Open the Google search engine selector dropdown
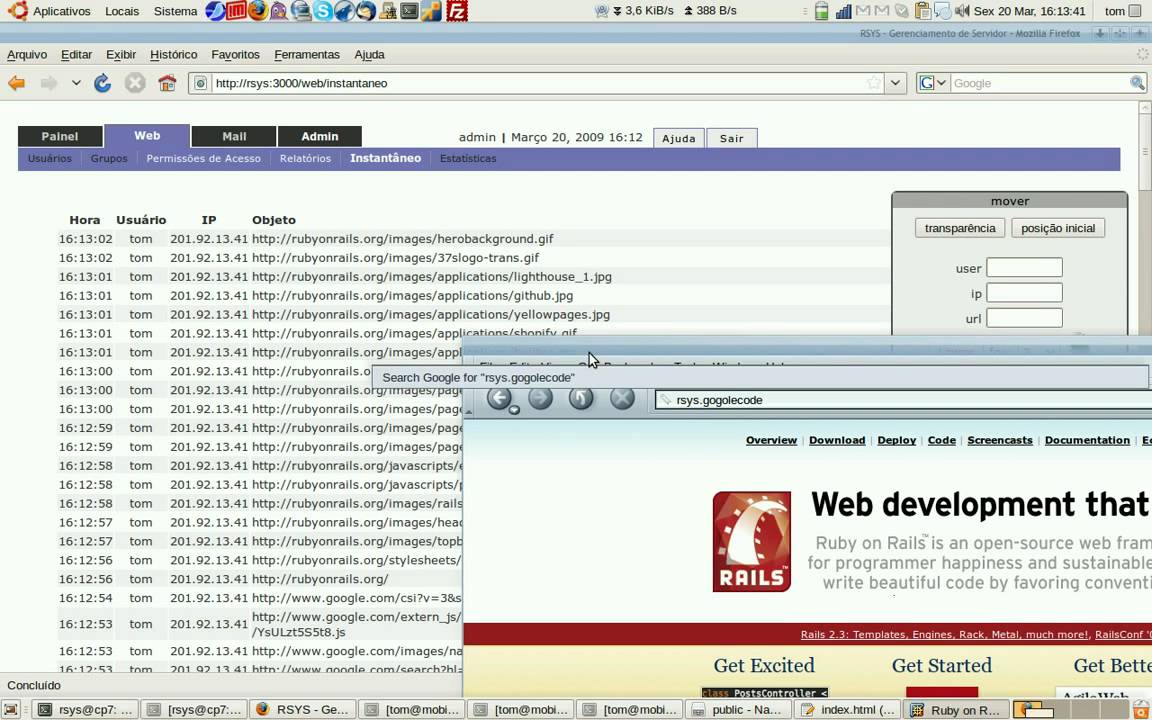Image resolution: width=1152 pixels, height=720 pixels. coord(933,83)
